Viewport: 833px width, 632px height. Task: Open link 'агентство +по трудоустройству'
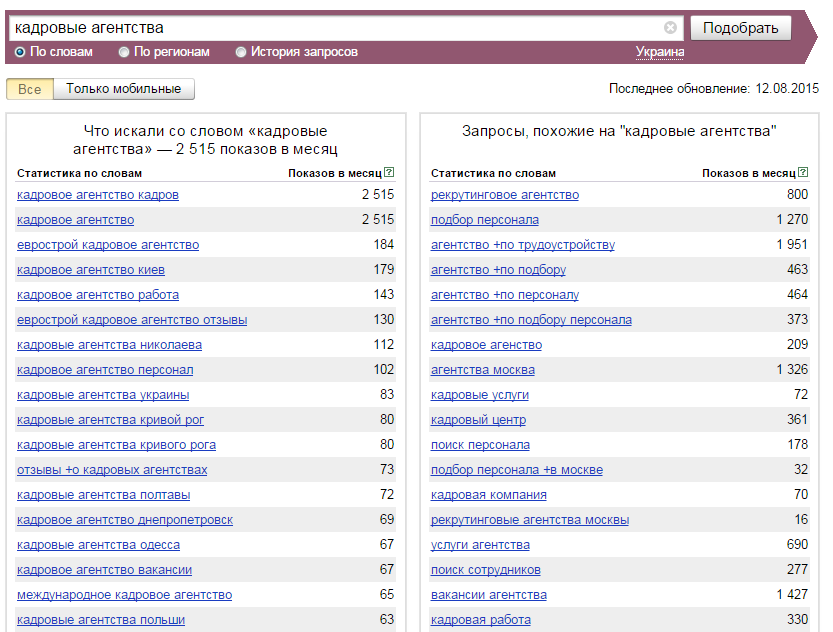point(523,245)
